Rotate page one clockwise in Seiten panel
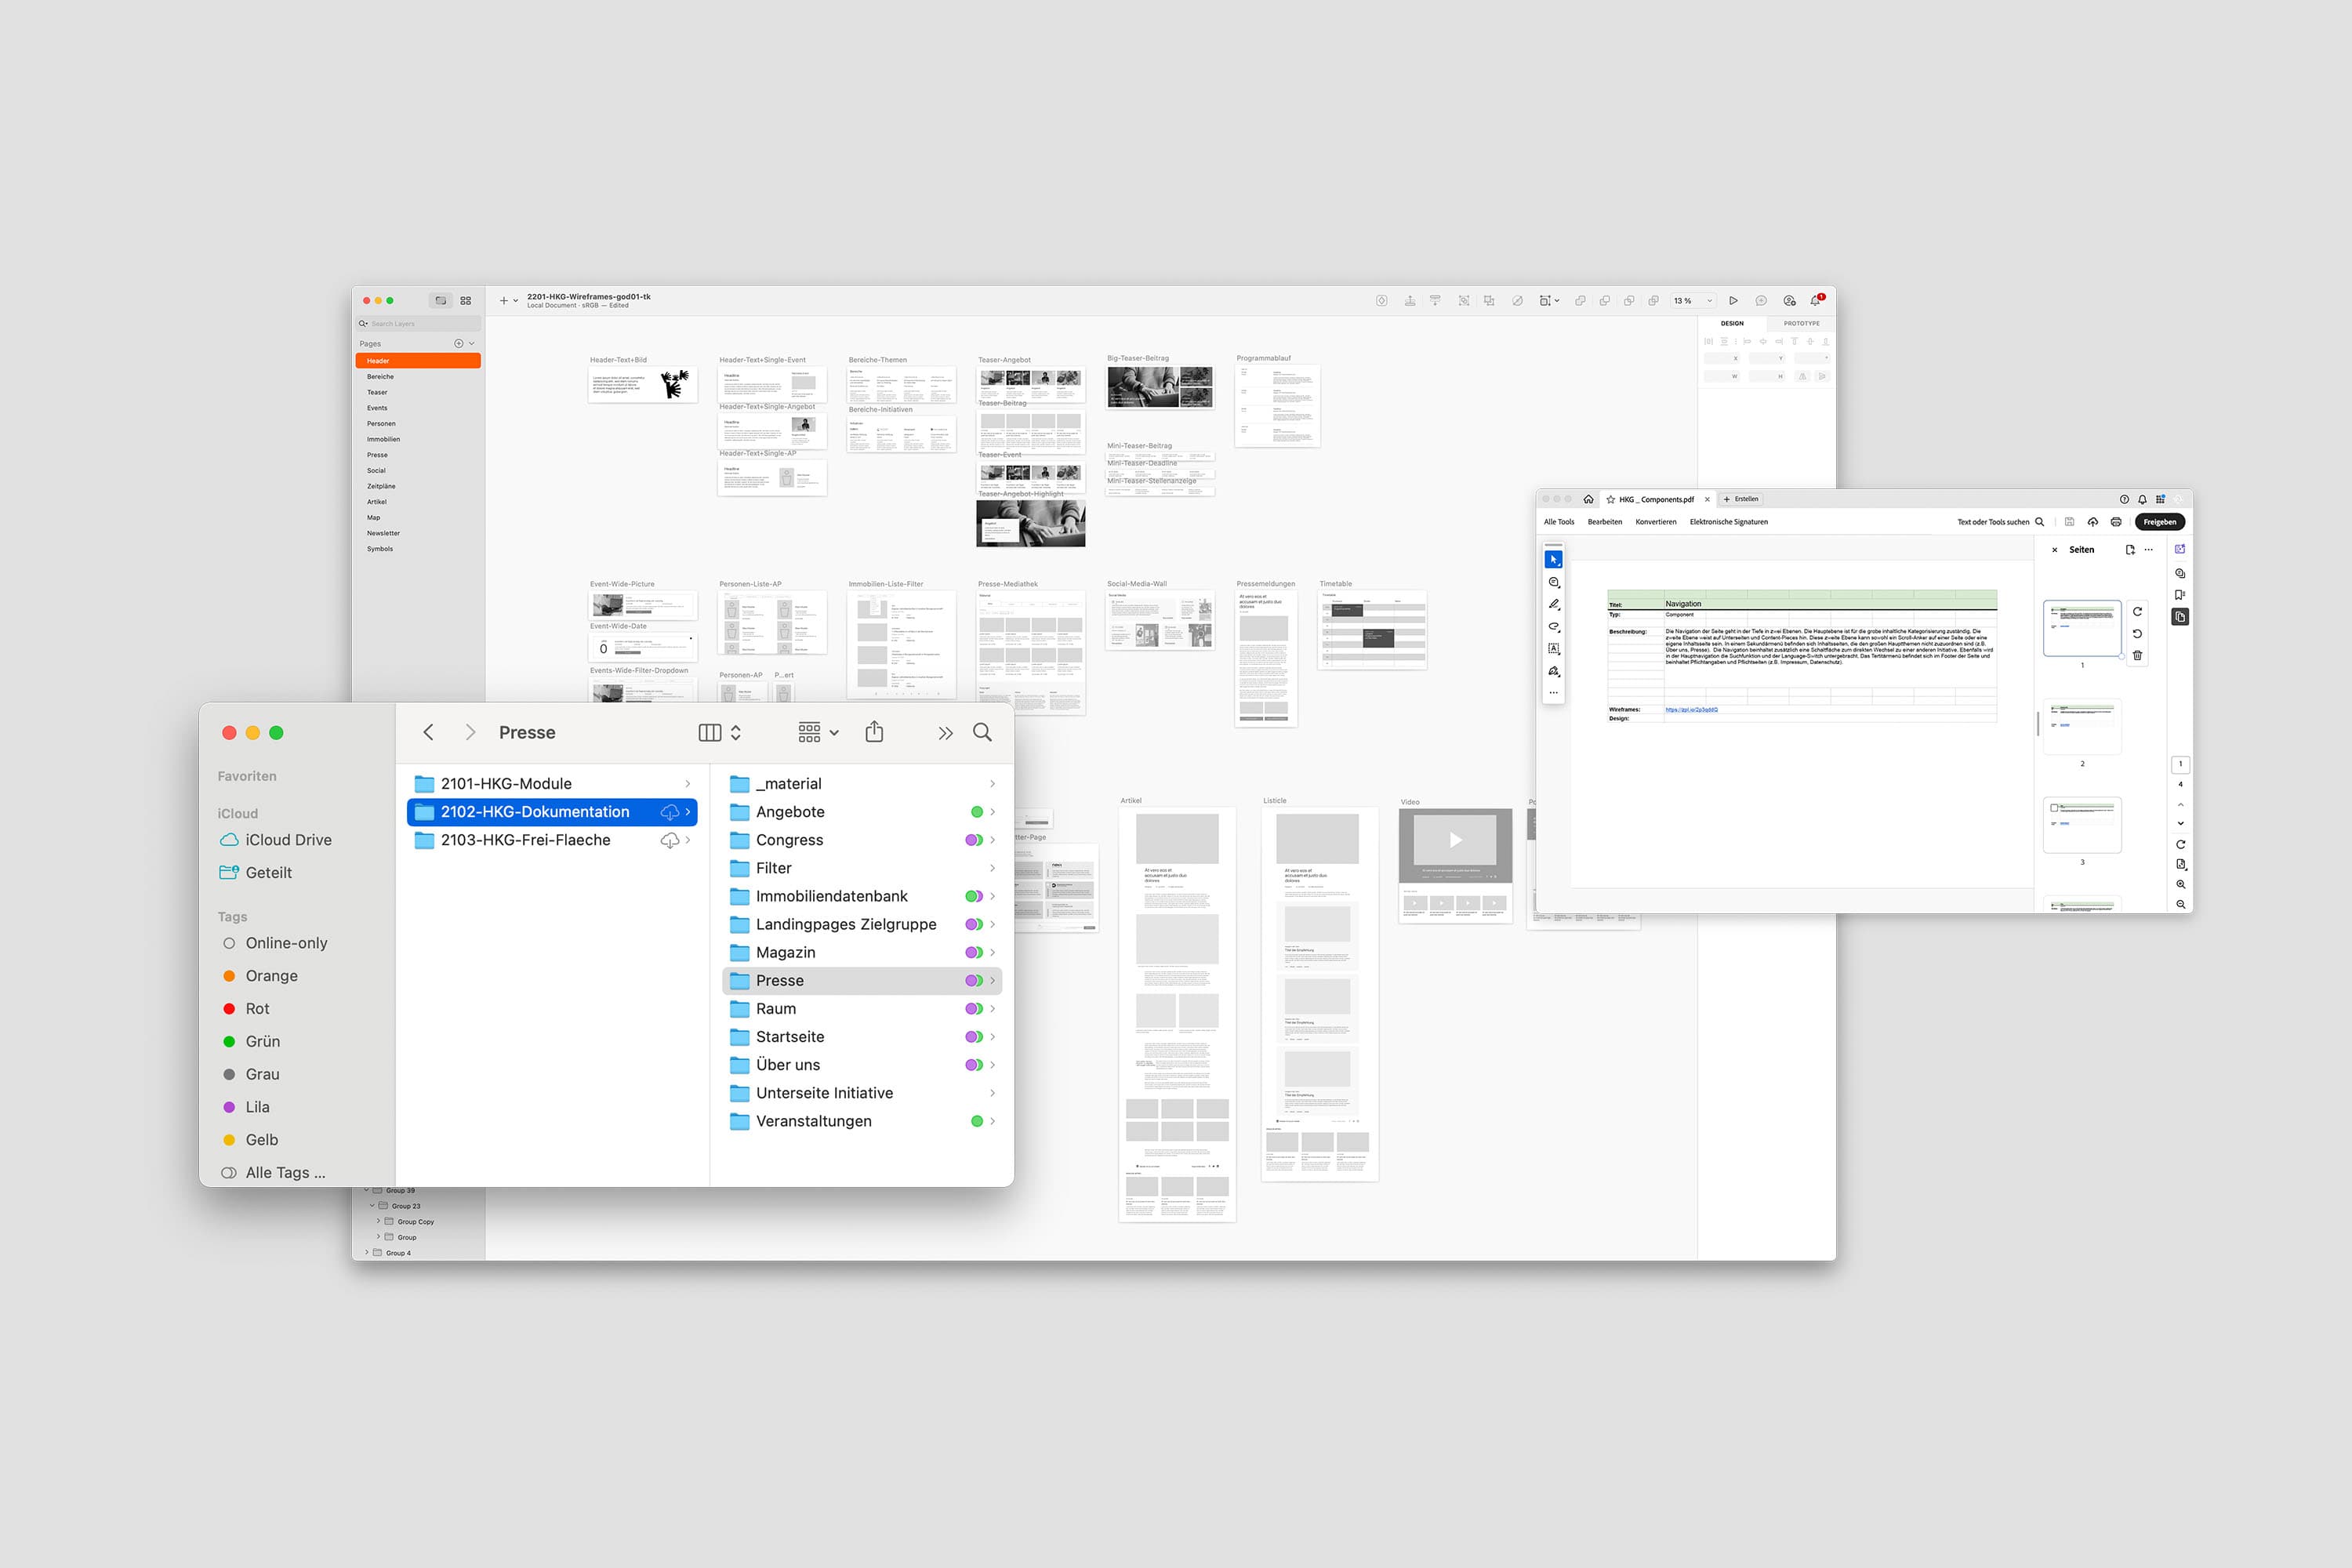The image size is (2352, 1568). 2137,612
